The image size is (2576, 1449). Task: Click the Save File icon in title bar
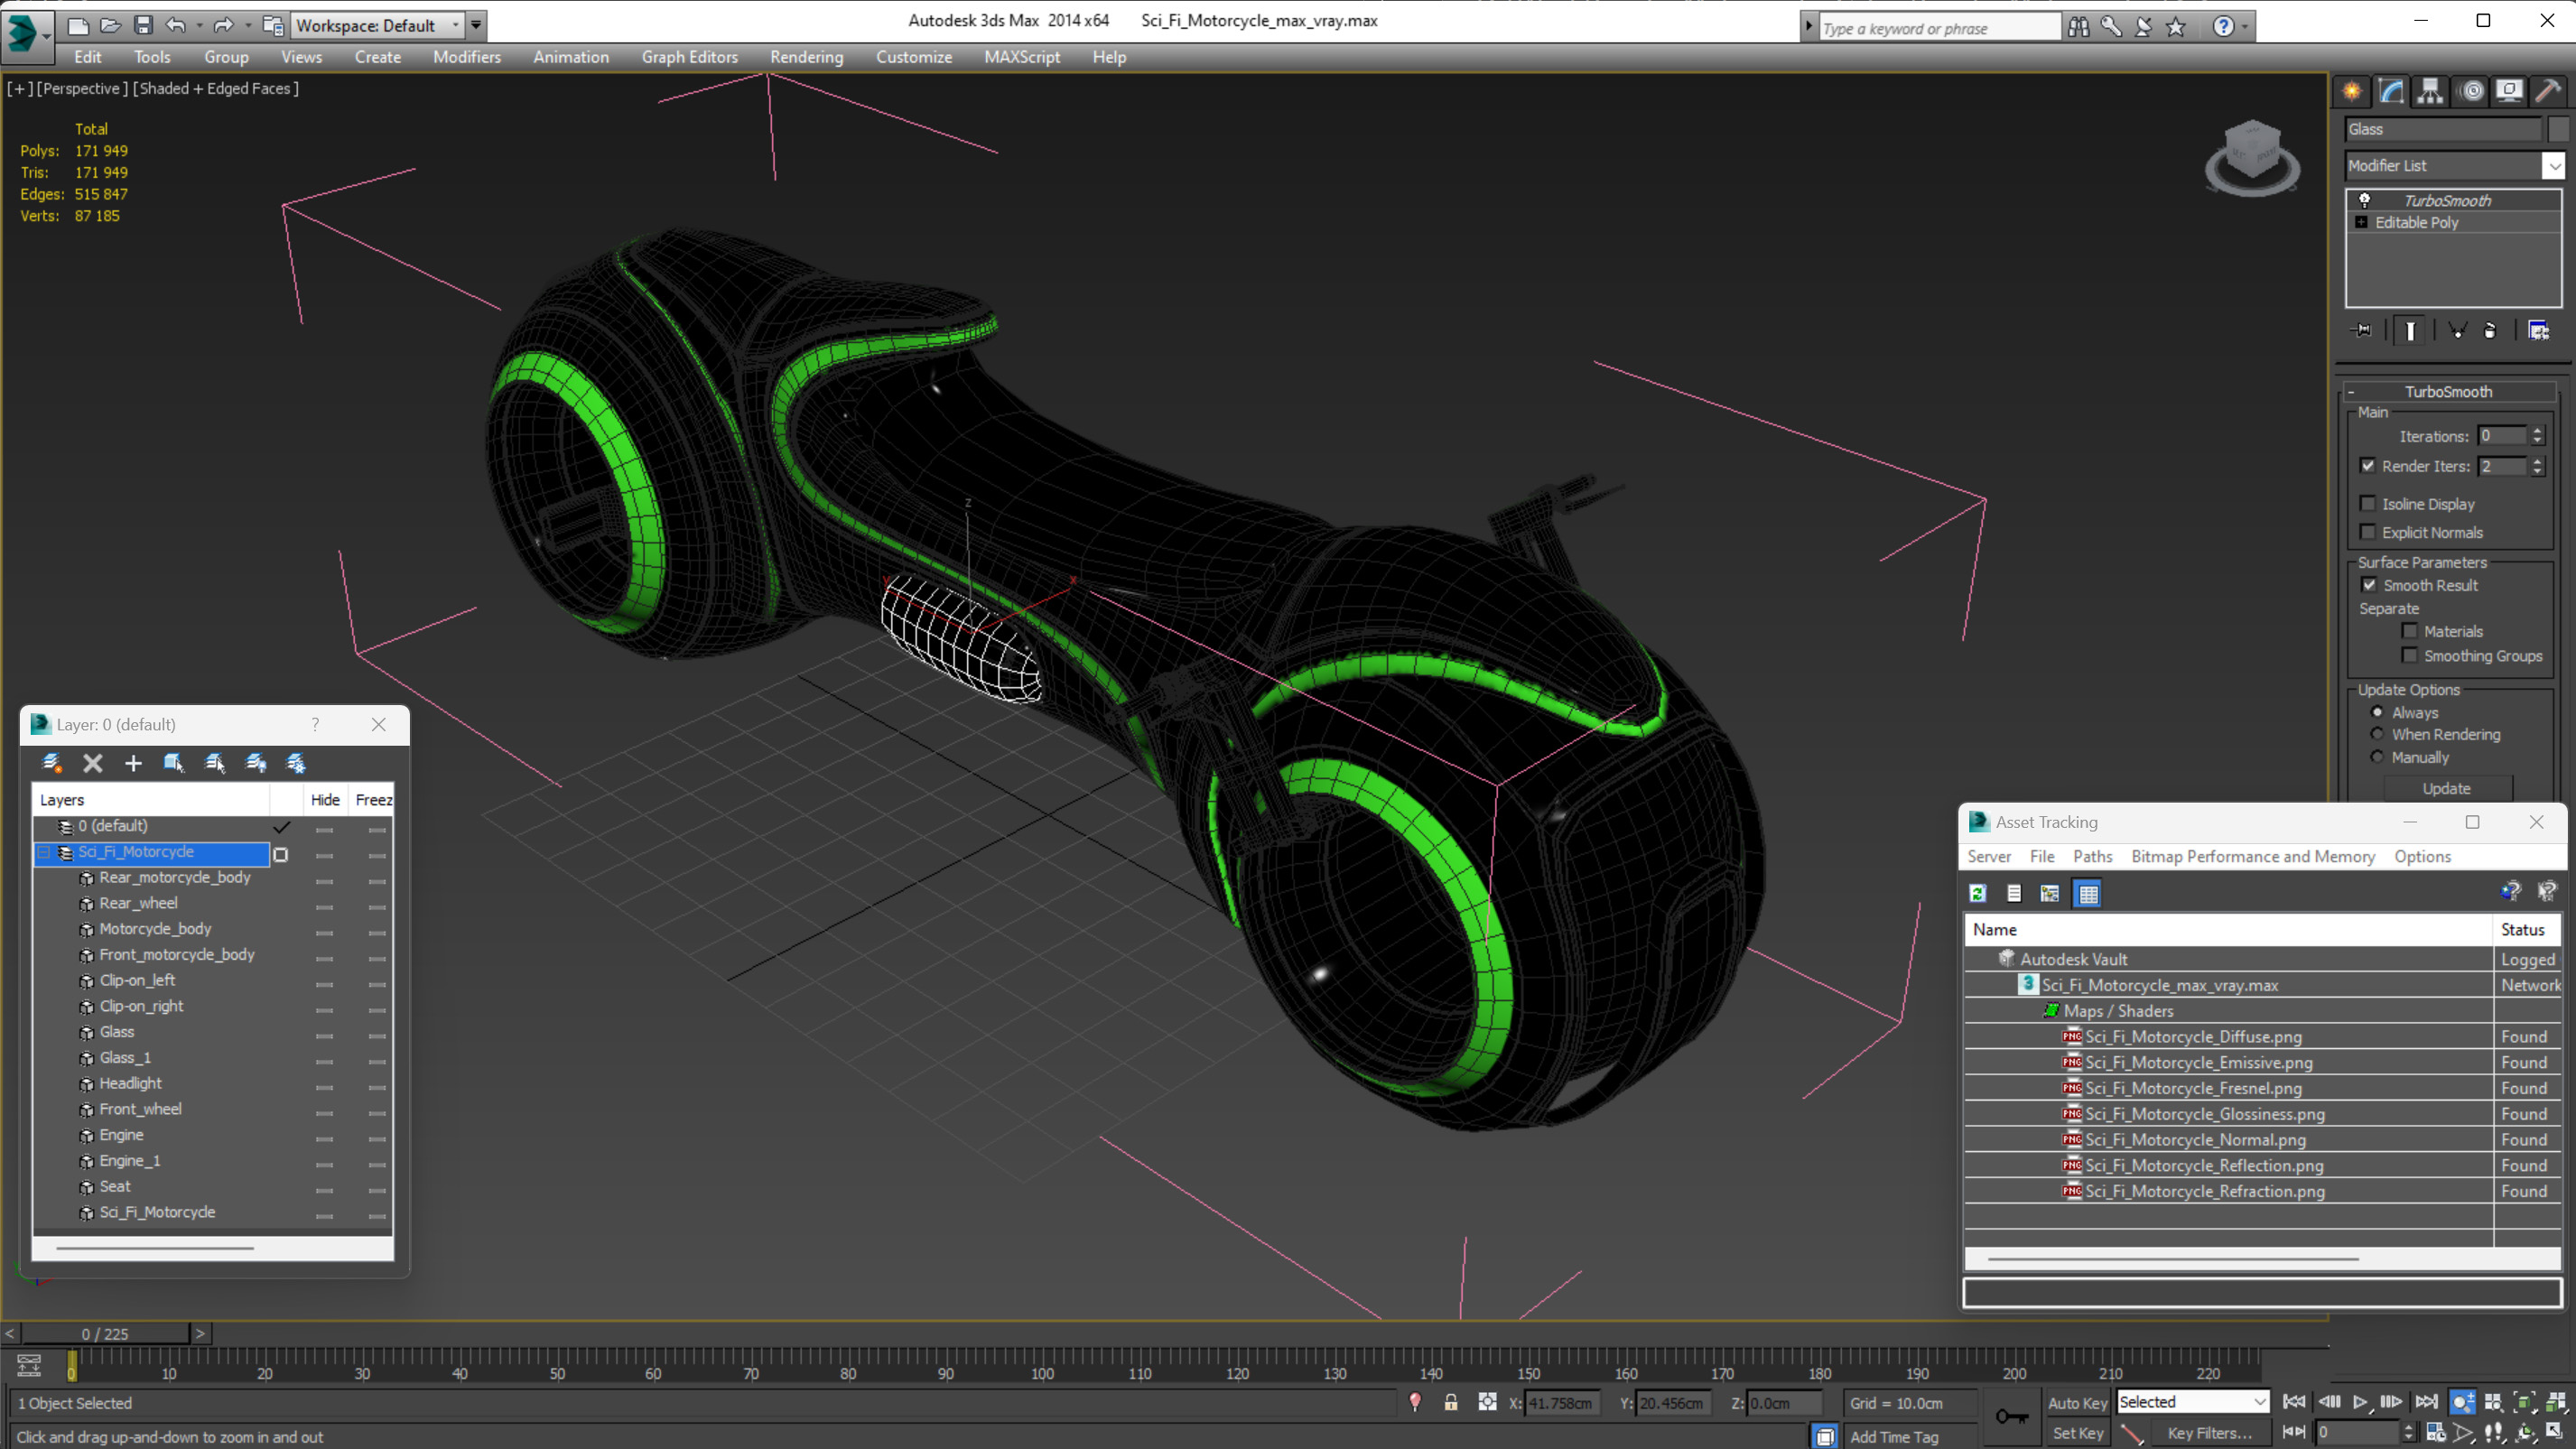tap(143, 25)
